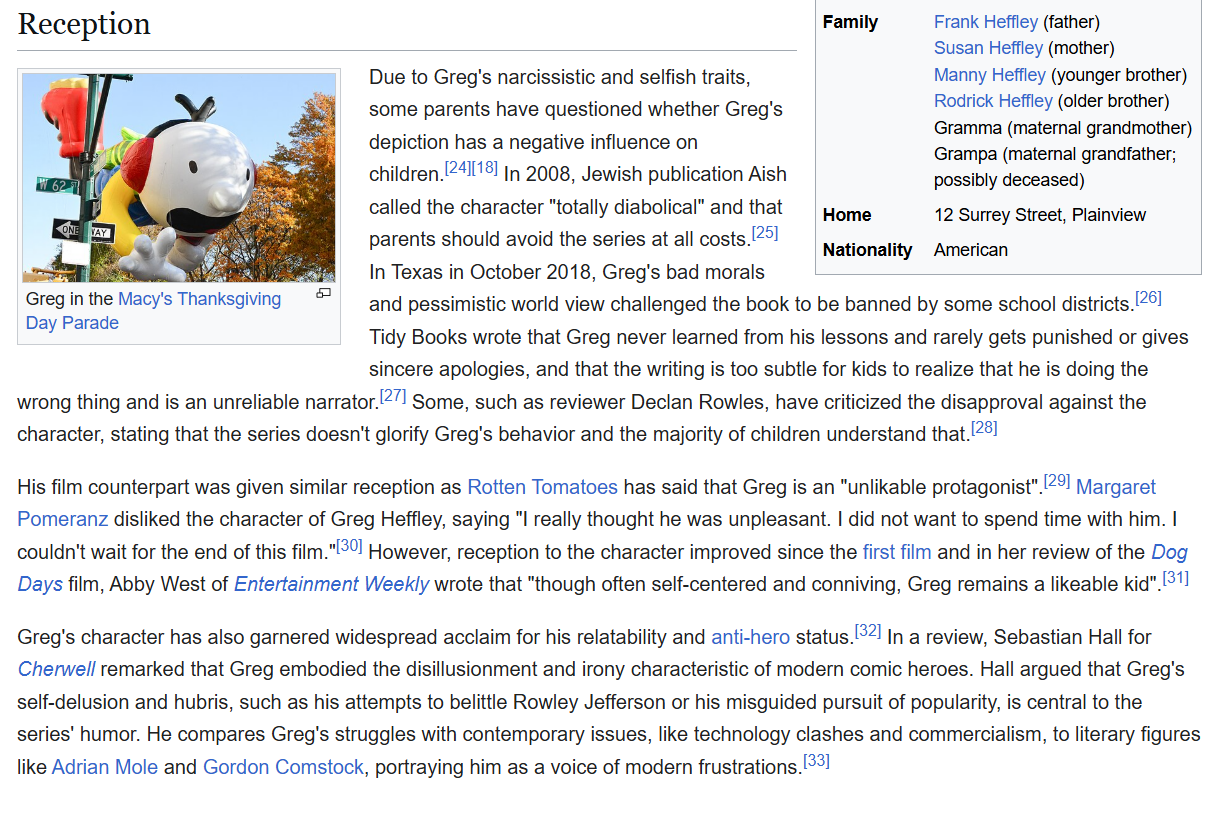Open the Cherwell publication link
The width and height of the screenshot is (1228, 814).
[x=57, y=670]
